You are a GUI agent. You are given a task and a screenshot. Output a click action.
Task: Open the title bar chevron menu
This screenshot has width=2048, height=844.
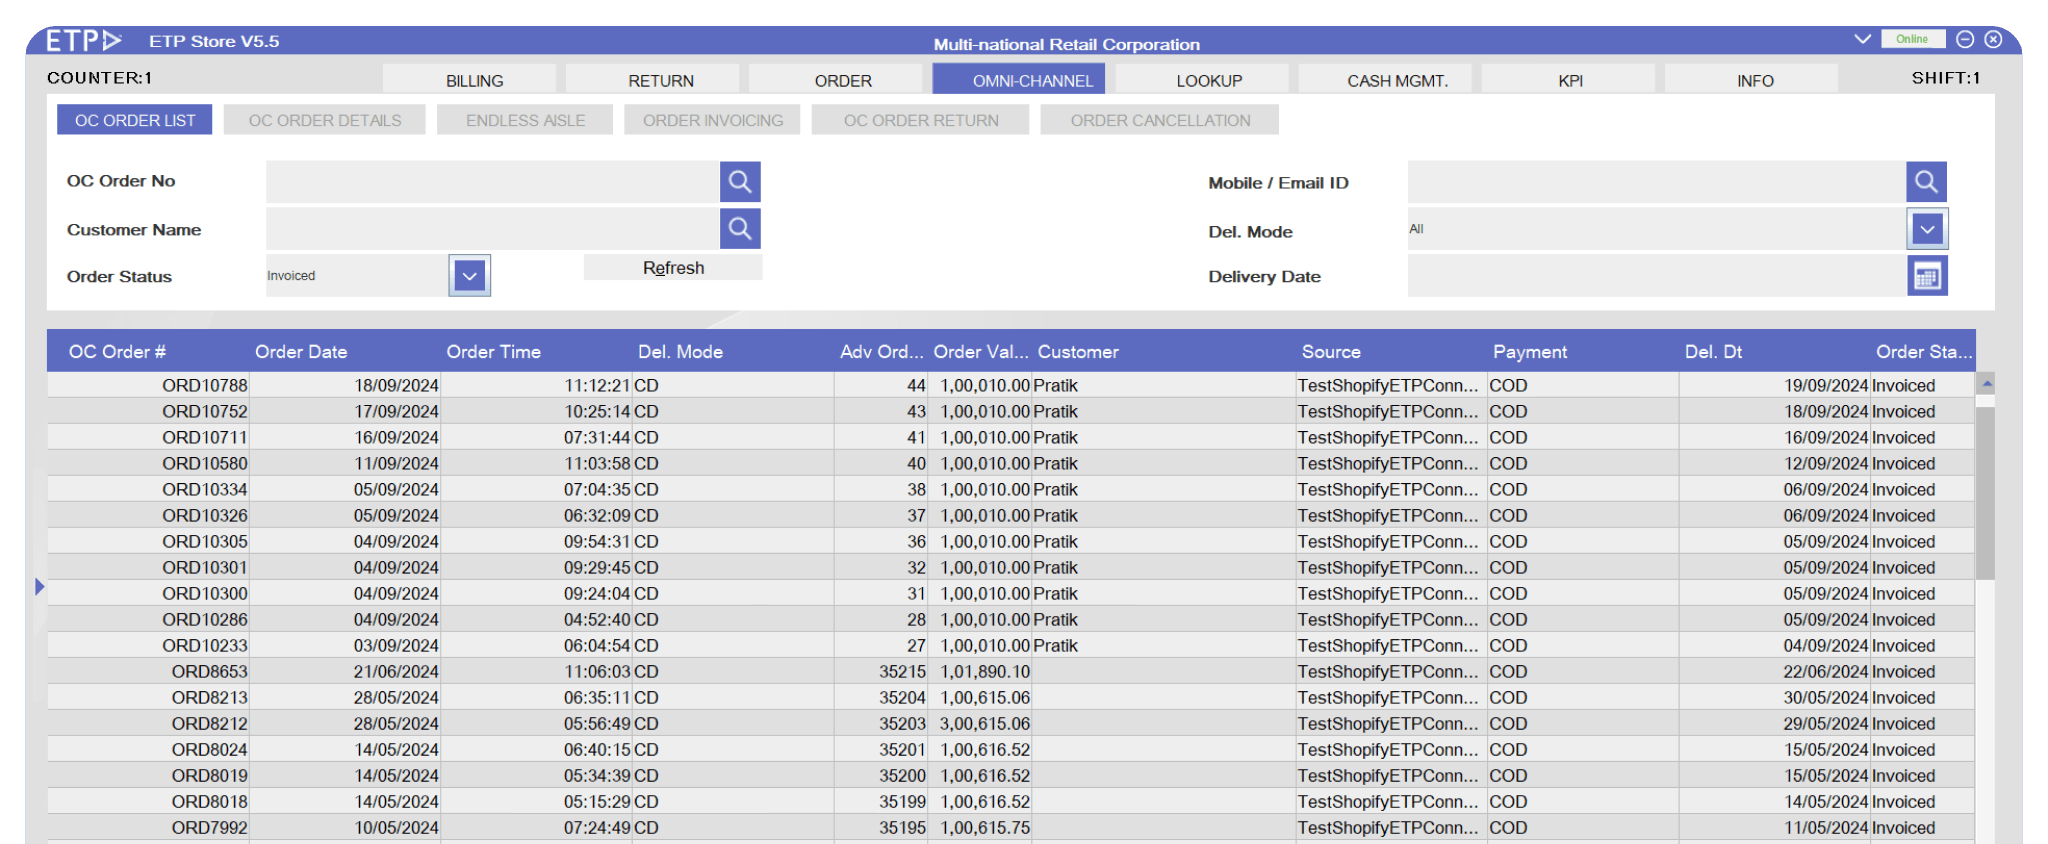coord(1862,39)
